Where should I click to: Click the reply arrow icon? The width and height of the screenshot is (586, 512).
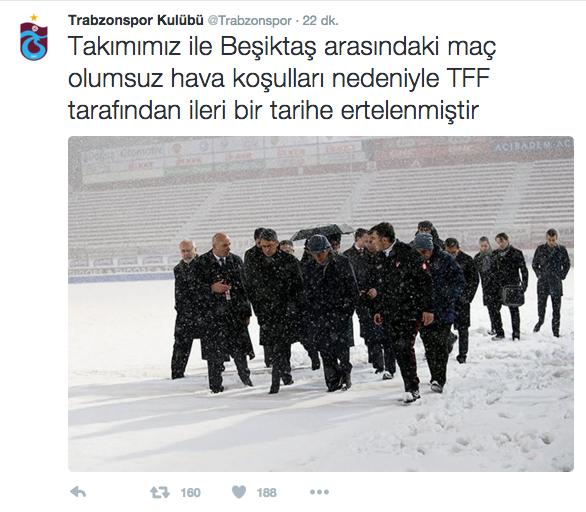click(x=78, y=492)
